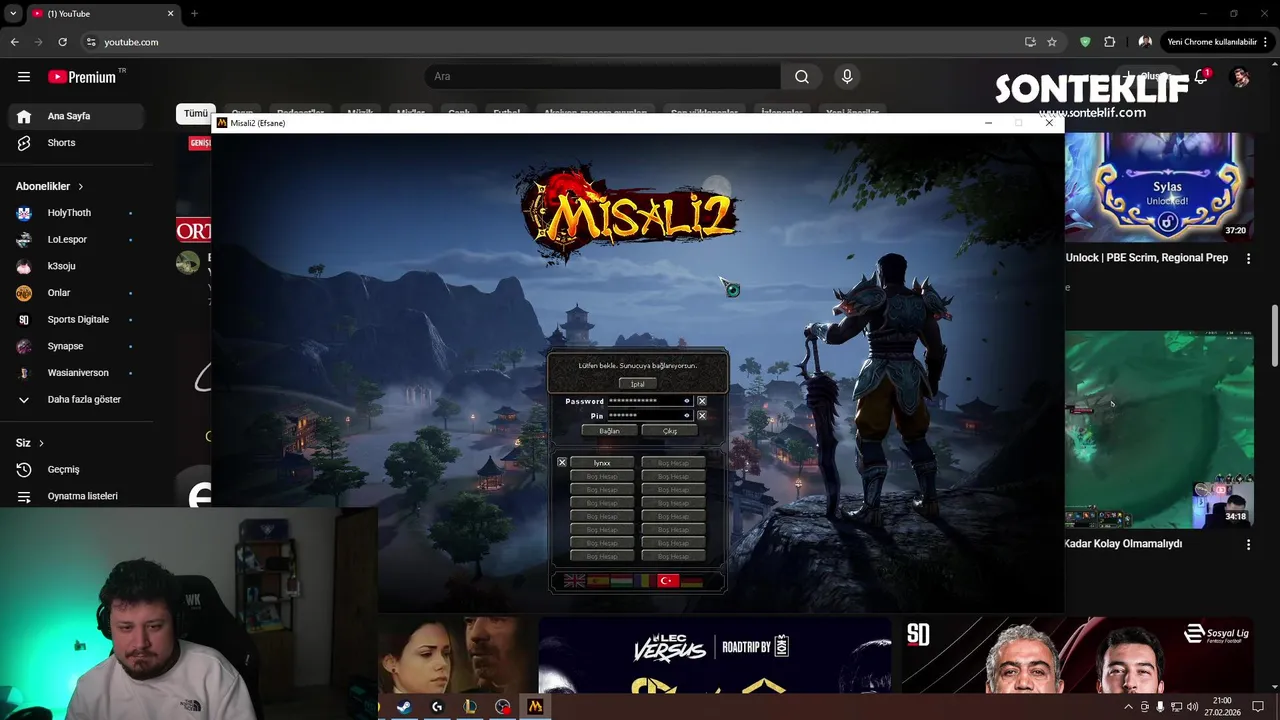Click the Çıkış exit button
Screen dimensions: 1280x720
click(670, 431)
